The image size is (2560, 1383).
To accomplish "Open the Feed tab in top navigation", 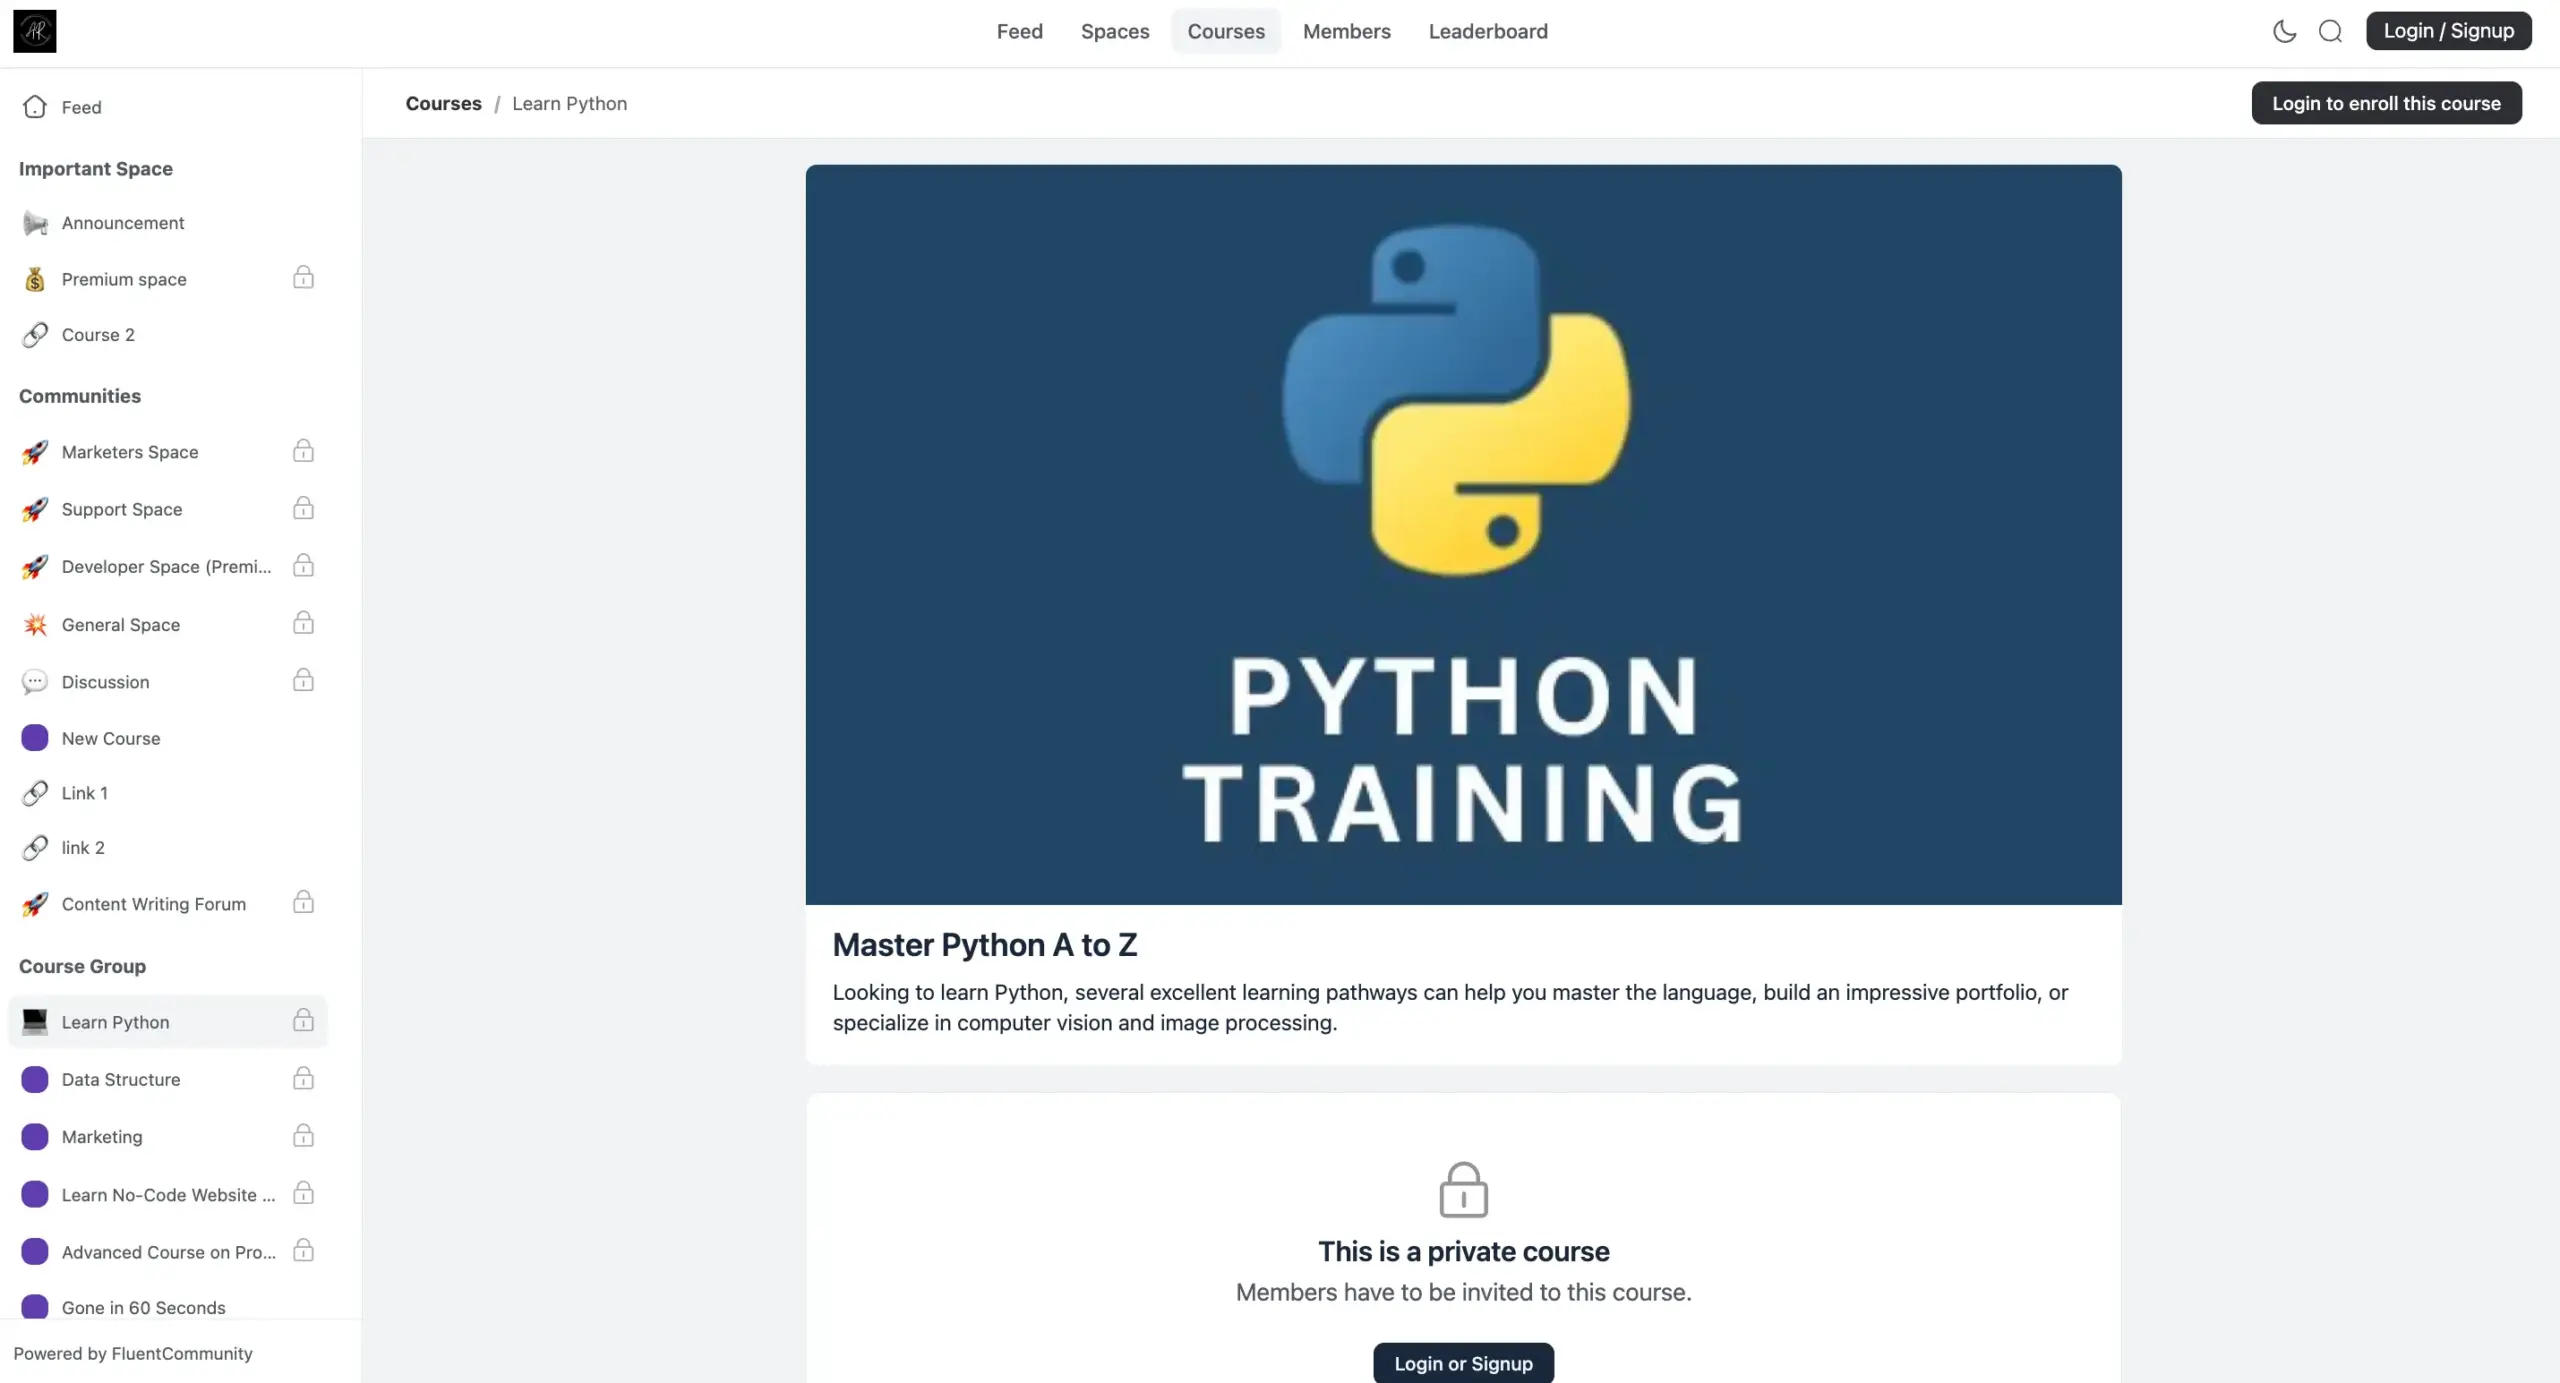I will click(x=1019, y=31).
